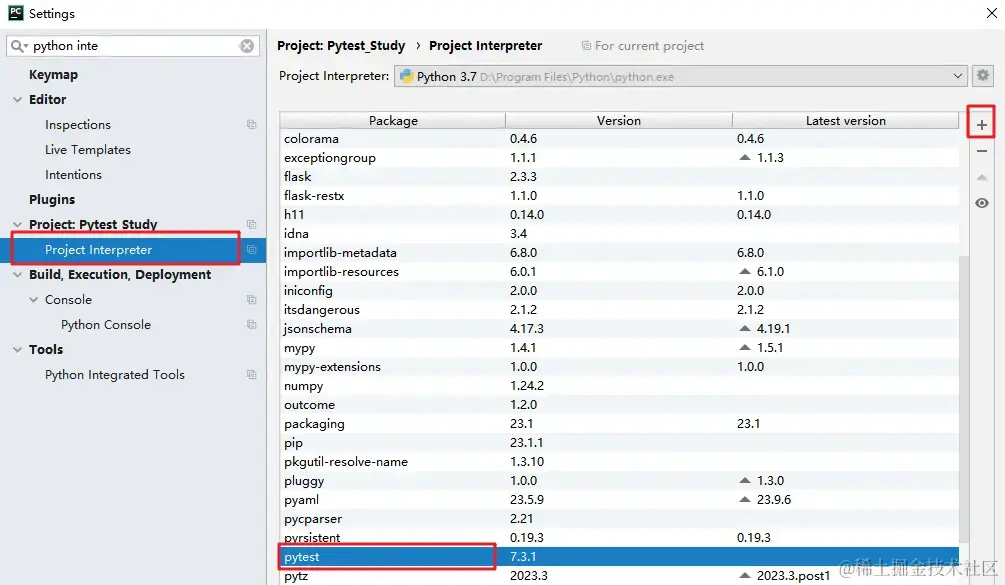The image size is (1005, 585).
Task: Select the pyrsistent package row
Action: coord(619,538)
